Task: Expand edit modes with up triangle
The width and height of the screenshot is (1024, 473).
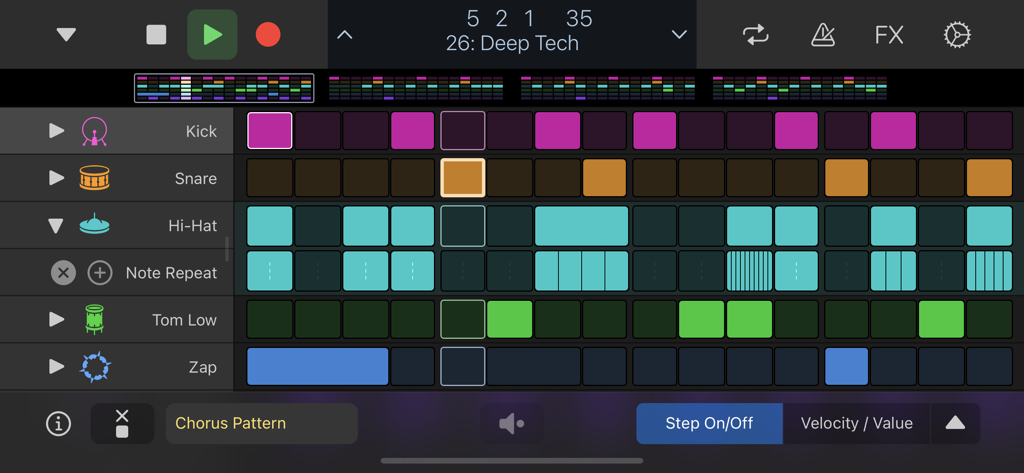Action: coord(955,423)
